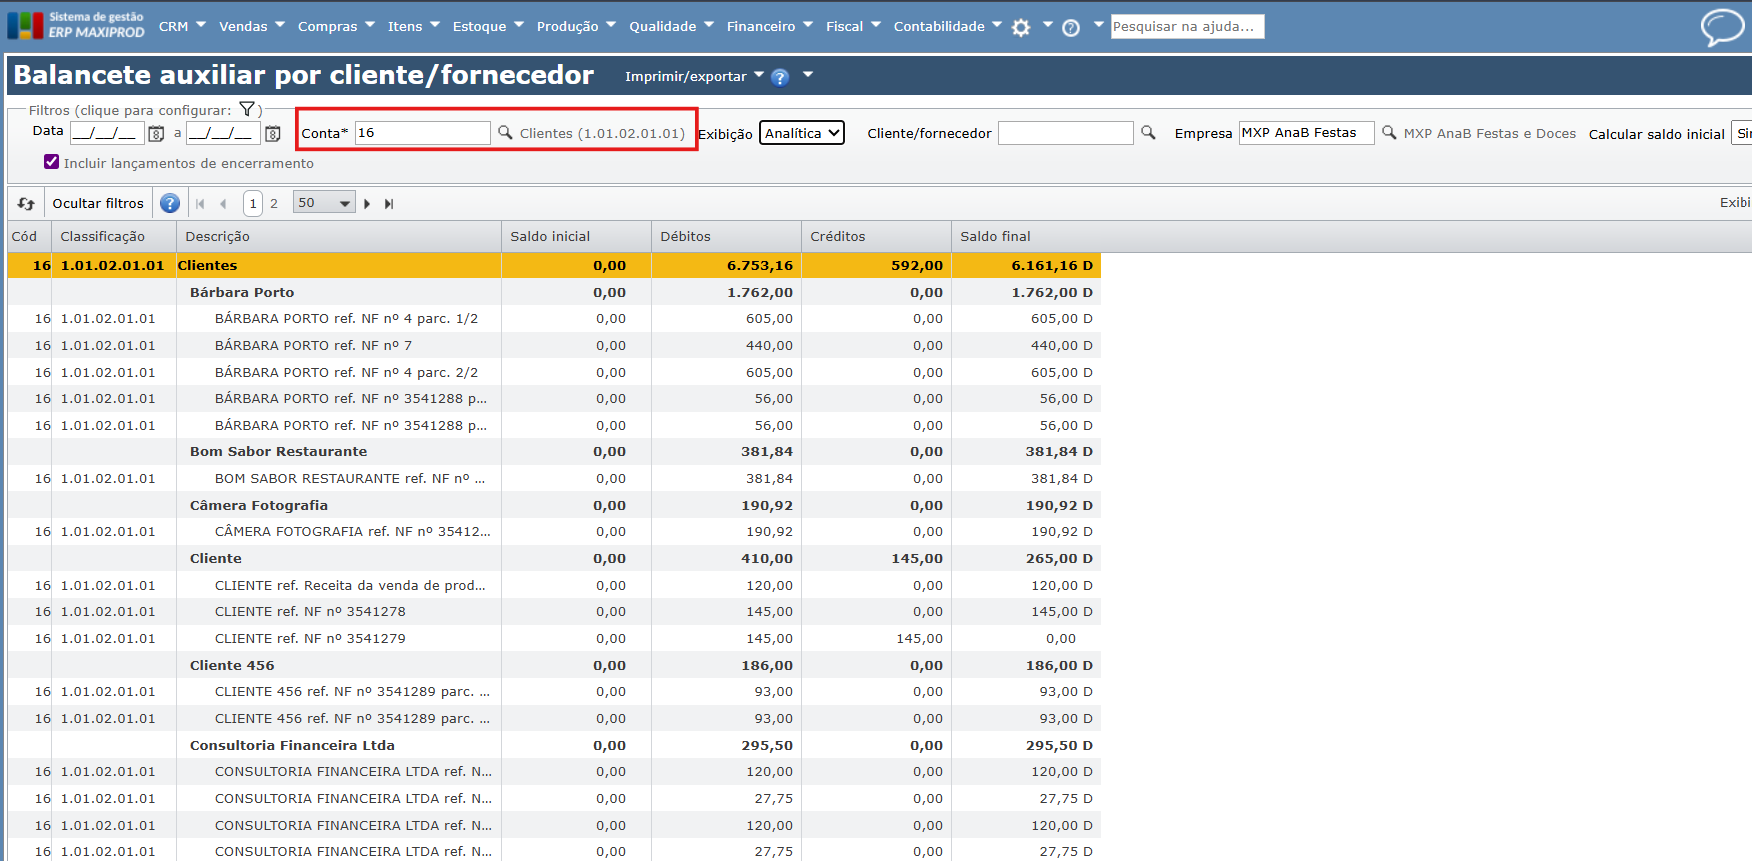Screen dimensions: 1752x861
Task: Open the Financeiro menu
Action: tap(769, 27)
